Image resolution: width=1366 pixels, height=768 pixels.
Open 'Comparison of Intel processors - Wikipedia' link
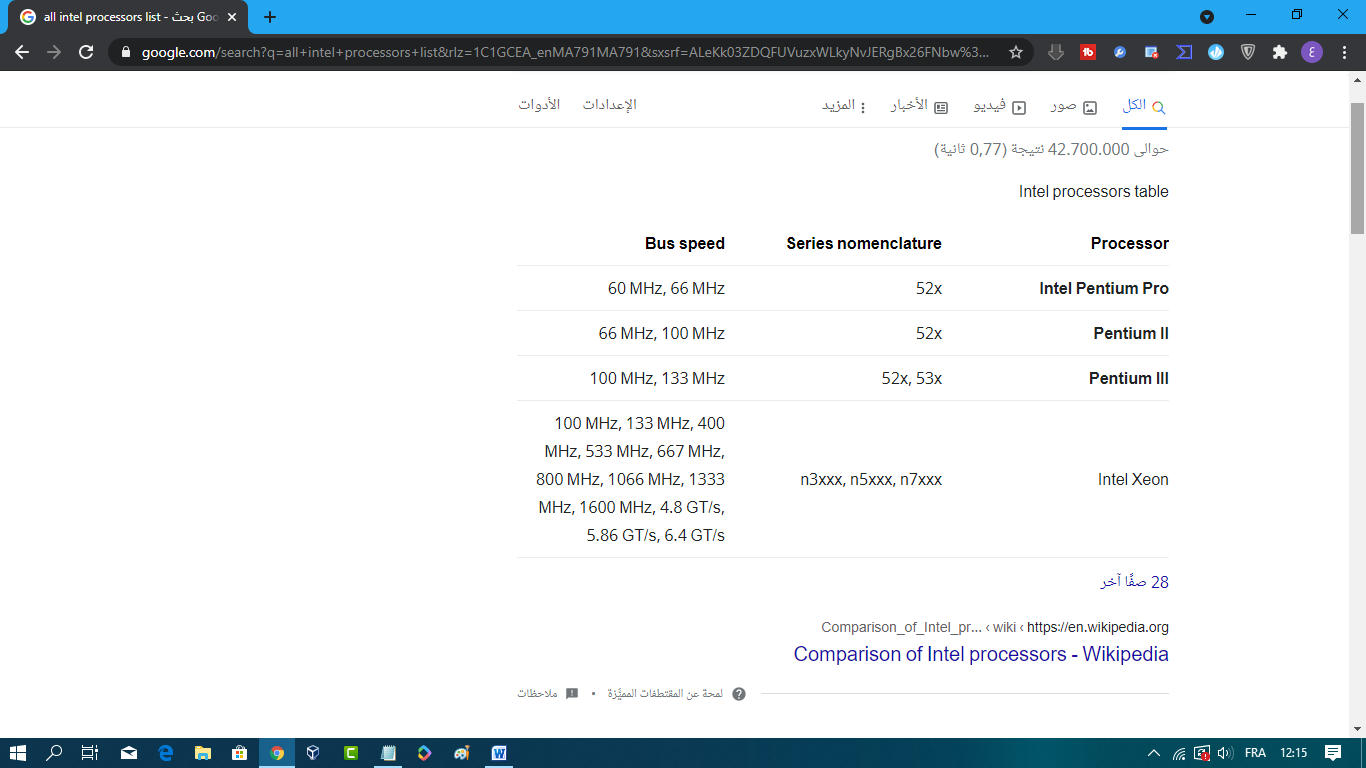tap(981, 654)
